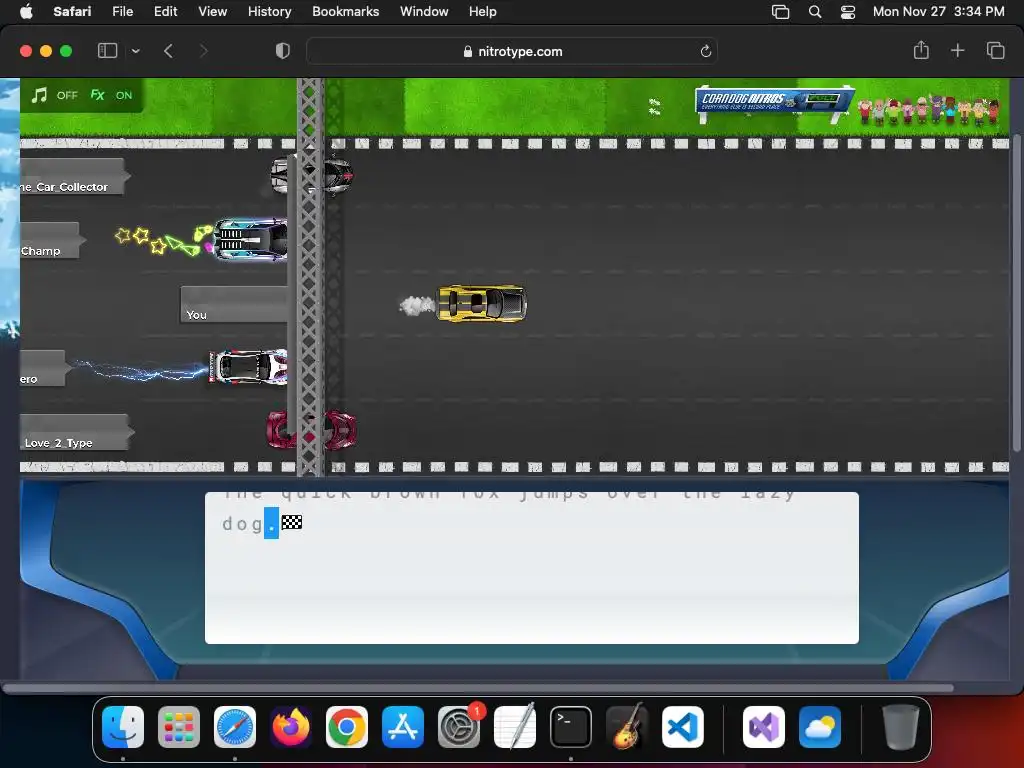Open Finder from the Dock

pyautogui.click(x=123, y=727)
